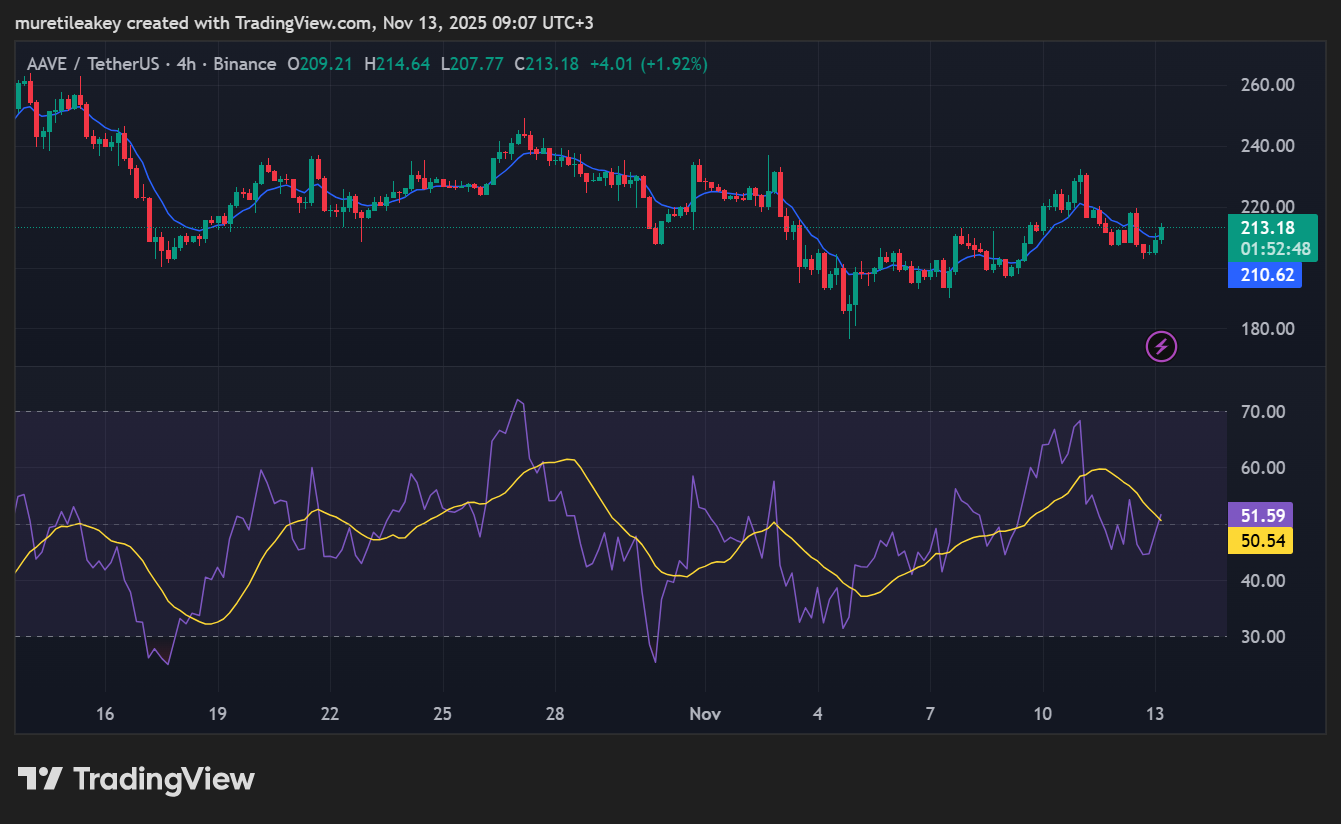Click the 70.00 RSI overbought level label
The width and height of the screenshot is (1341, 824).
pyautogui.click(x=1261, y=412)
